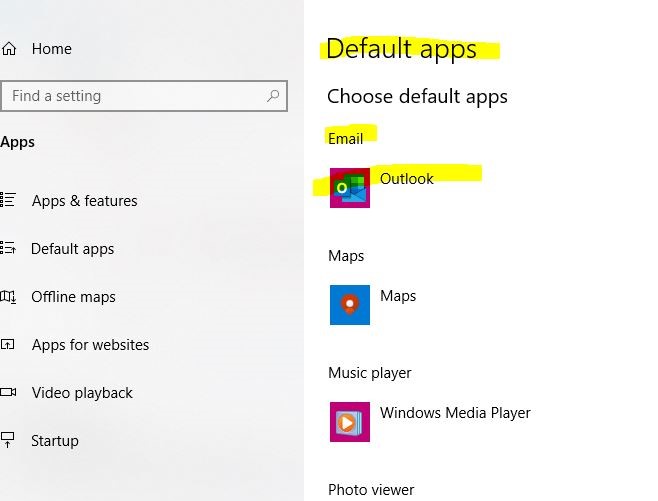Image resolution: width=658 pixels, height=501 pixels.
Task: Open the Home settings page label
Action: [x=52, y=49]
